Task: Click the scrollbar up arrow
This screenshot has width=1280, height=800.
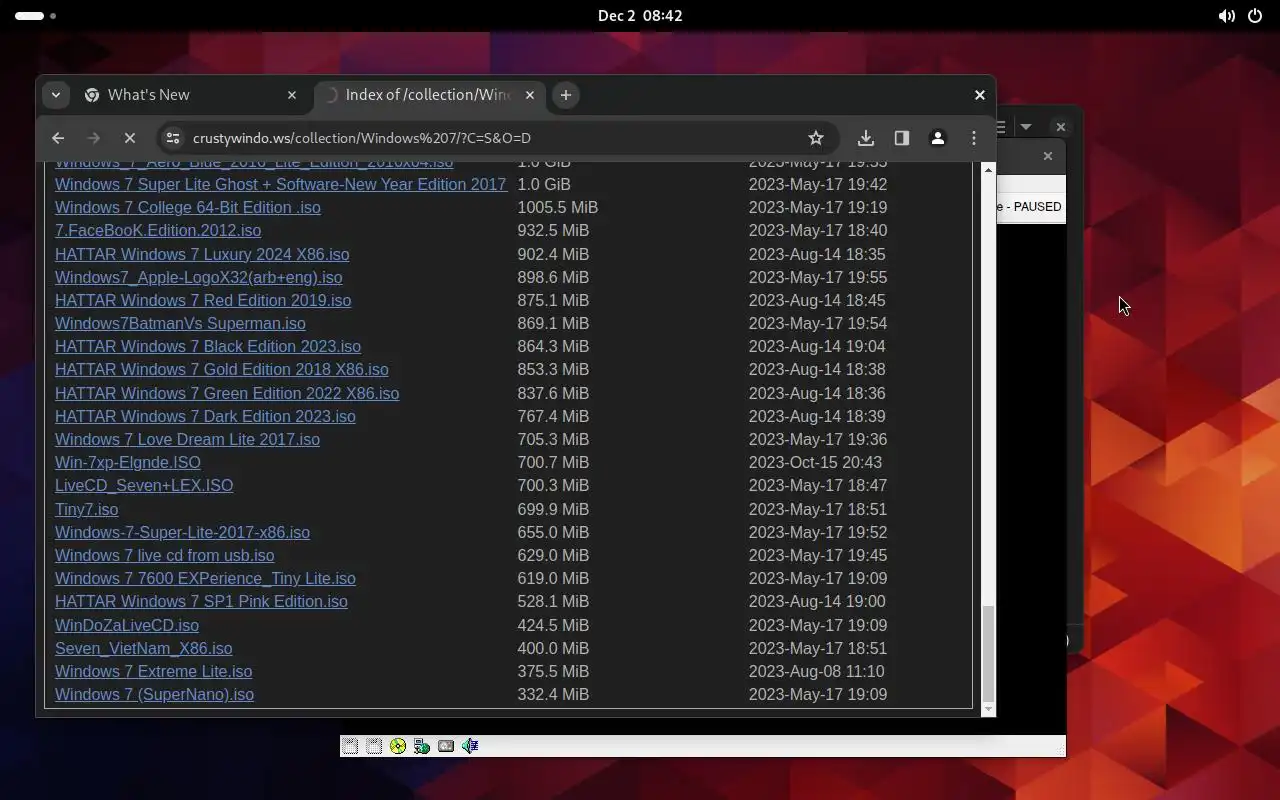Action: [x=988, y=169]
